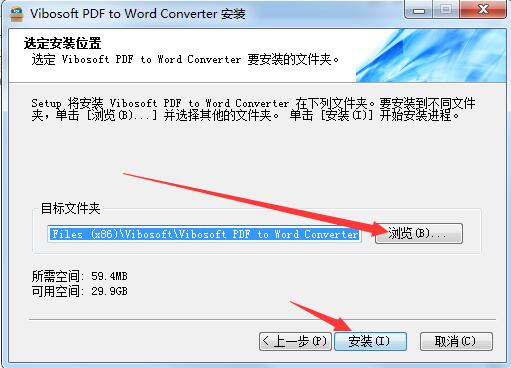This screenshot has width=511, height=368.
Task: Click the installer icon in title bar
Action: pos(16,14)
